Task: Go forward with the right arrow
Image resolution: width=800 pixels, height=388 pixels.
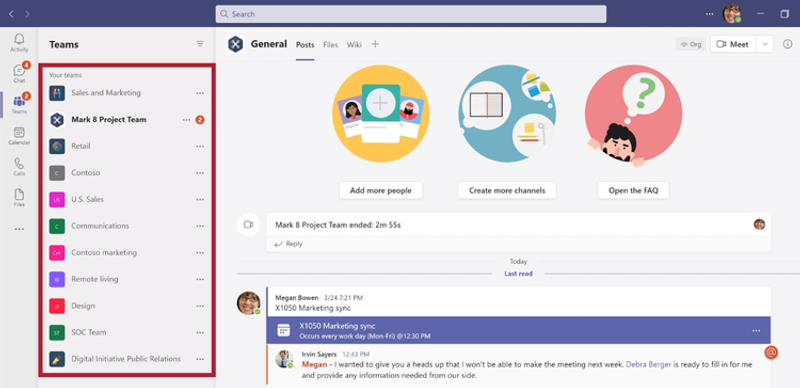Action: tap(27, 14)
